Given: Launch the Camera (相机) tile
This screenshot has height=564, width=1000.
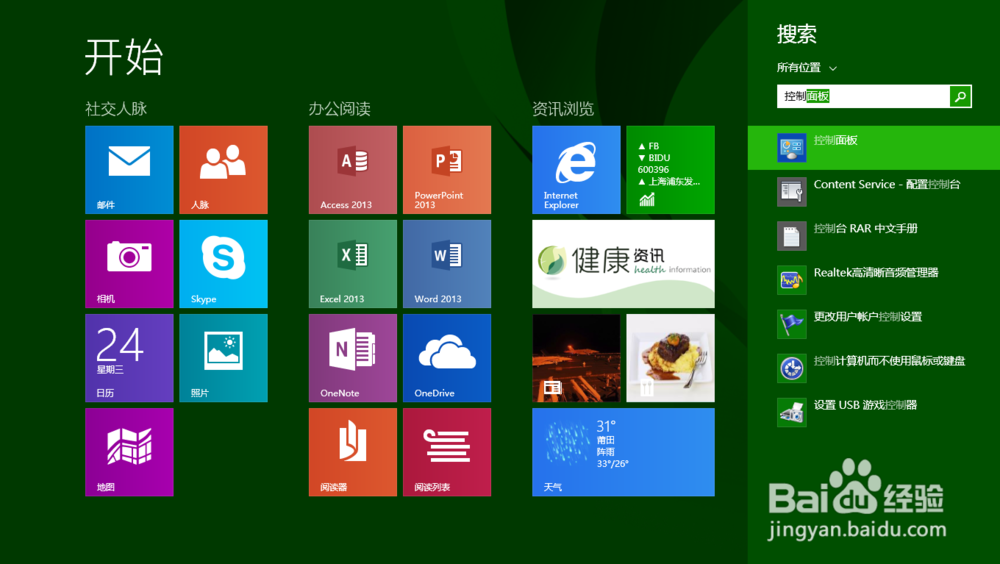Looking at the screenshot, I should (x=129, y=264).
